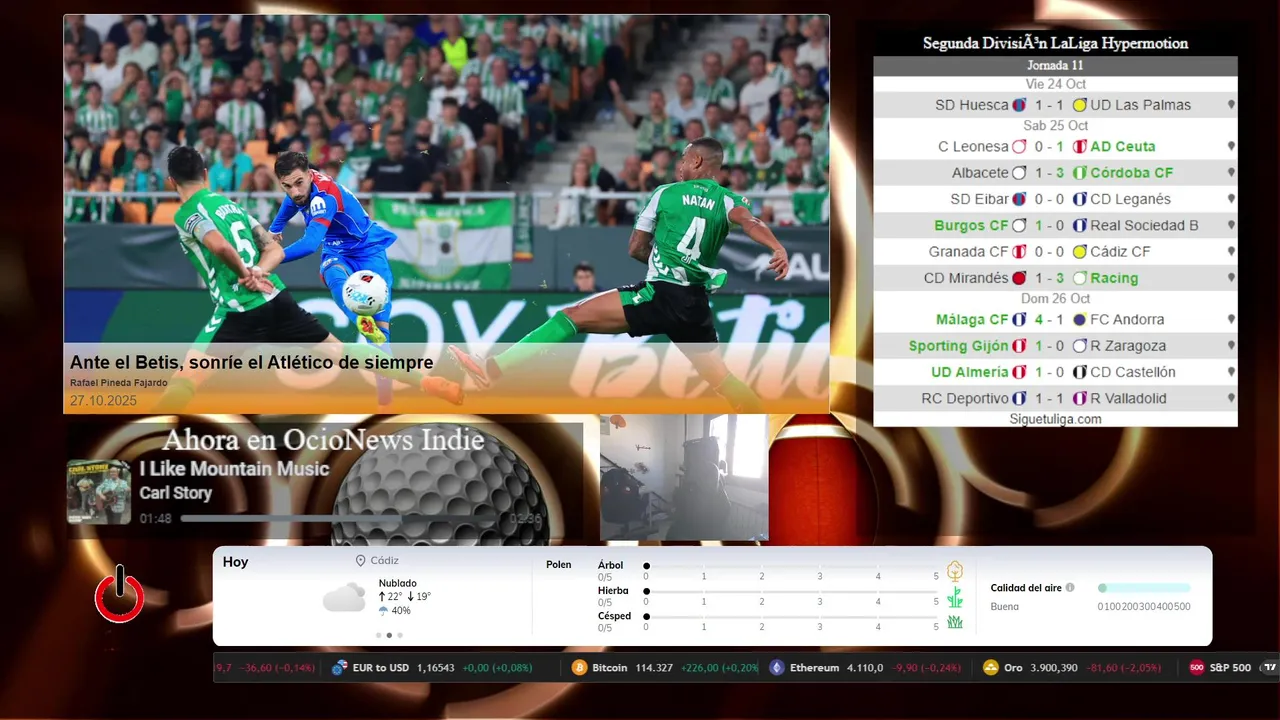Click the Árbol pollen level slider
Screen dimensions: 1280x720
click(791, 566)
